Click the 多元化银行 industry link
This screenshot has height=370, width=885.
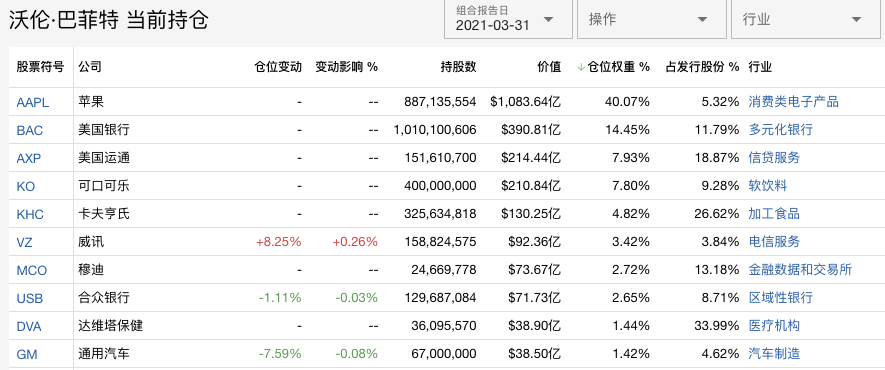(x=781, y=130)
